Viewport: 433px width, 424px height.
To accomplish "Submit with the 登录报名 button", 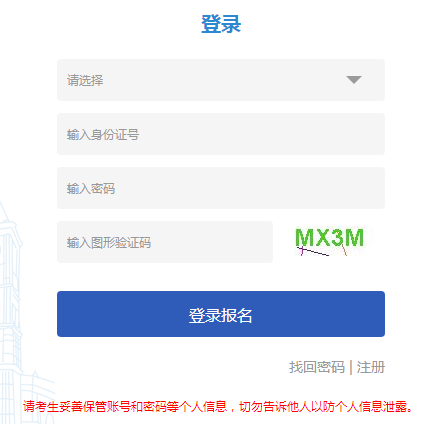I will point(221,314).
